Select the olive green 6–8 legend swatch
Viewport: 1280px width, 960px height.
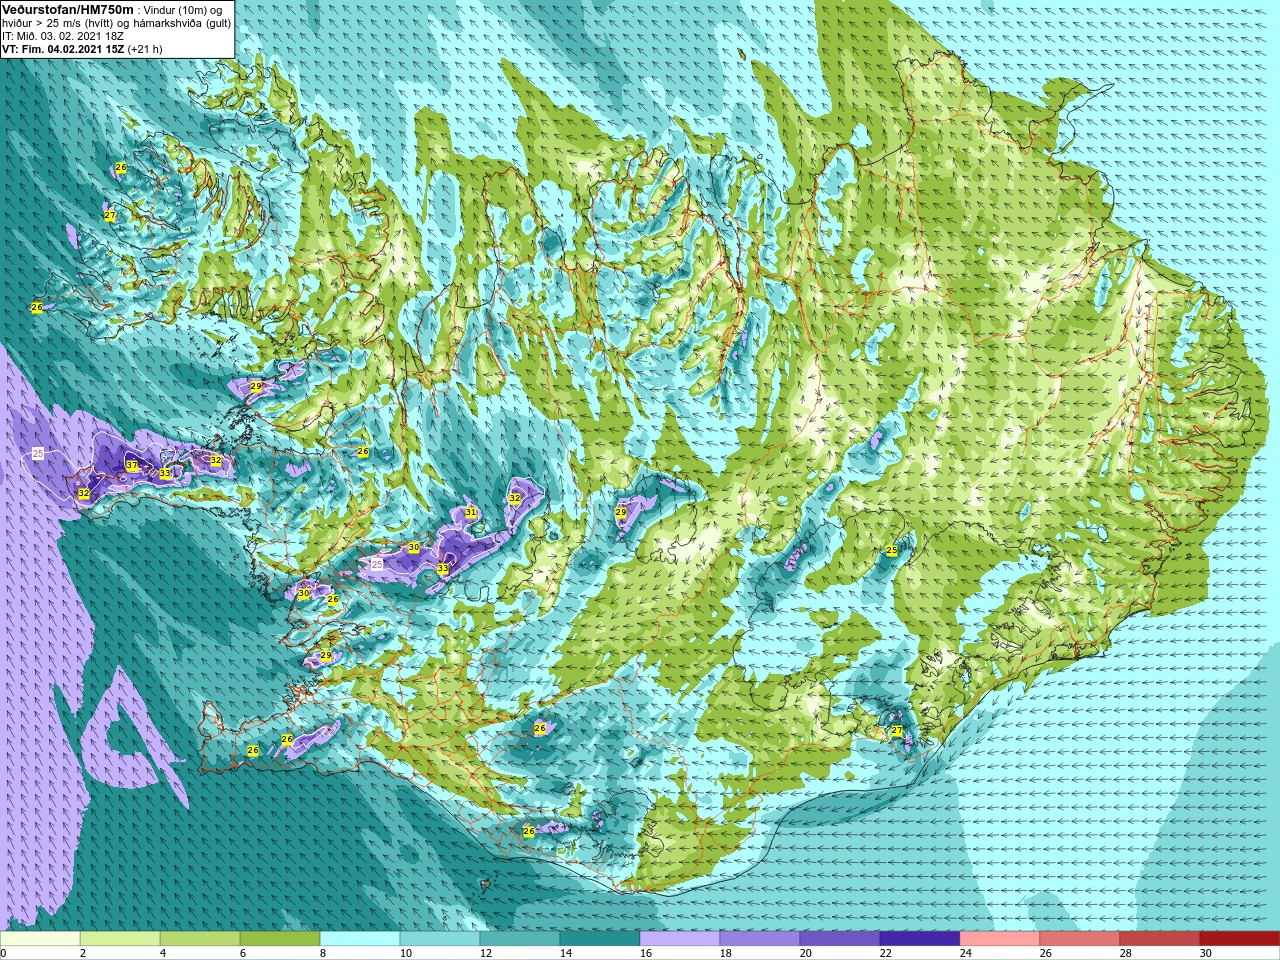tap(280, 939)
